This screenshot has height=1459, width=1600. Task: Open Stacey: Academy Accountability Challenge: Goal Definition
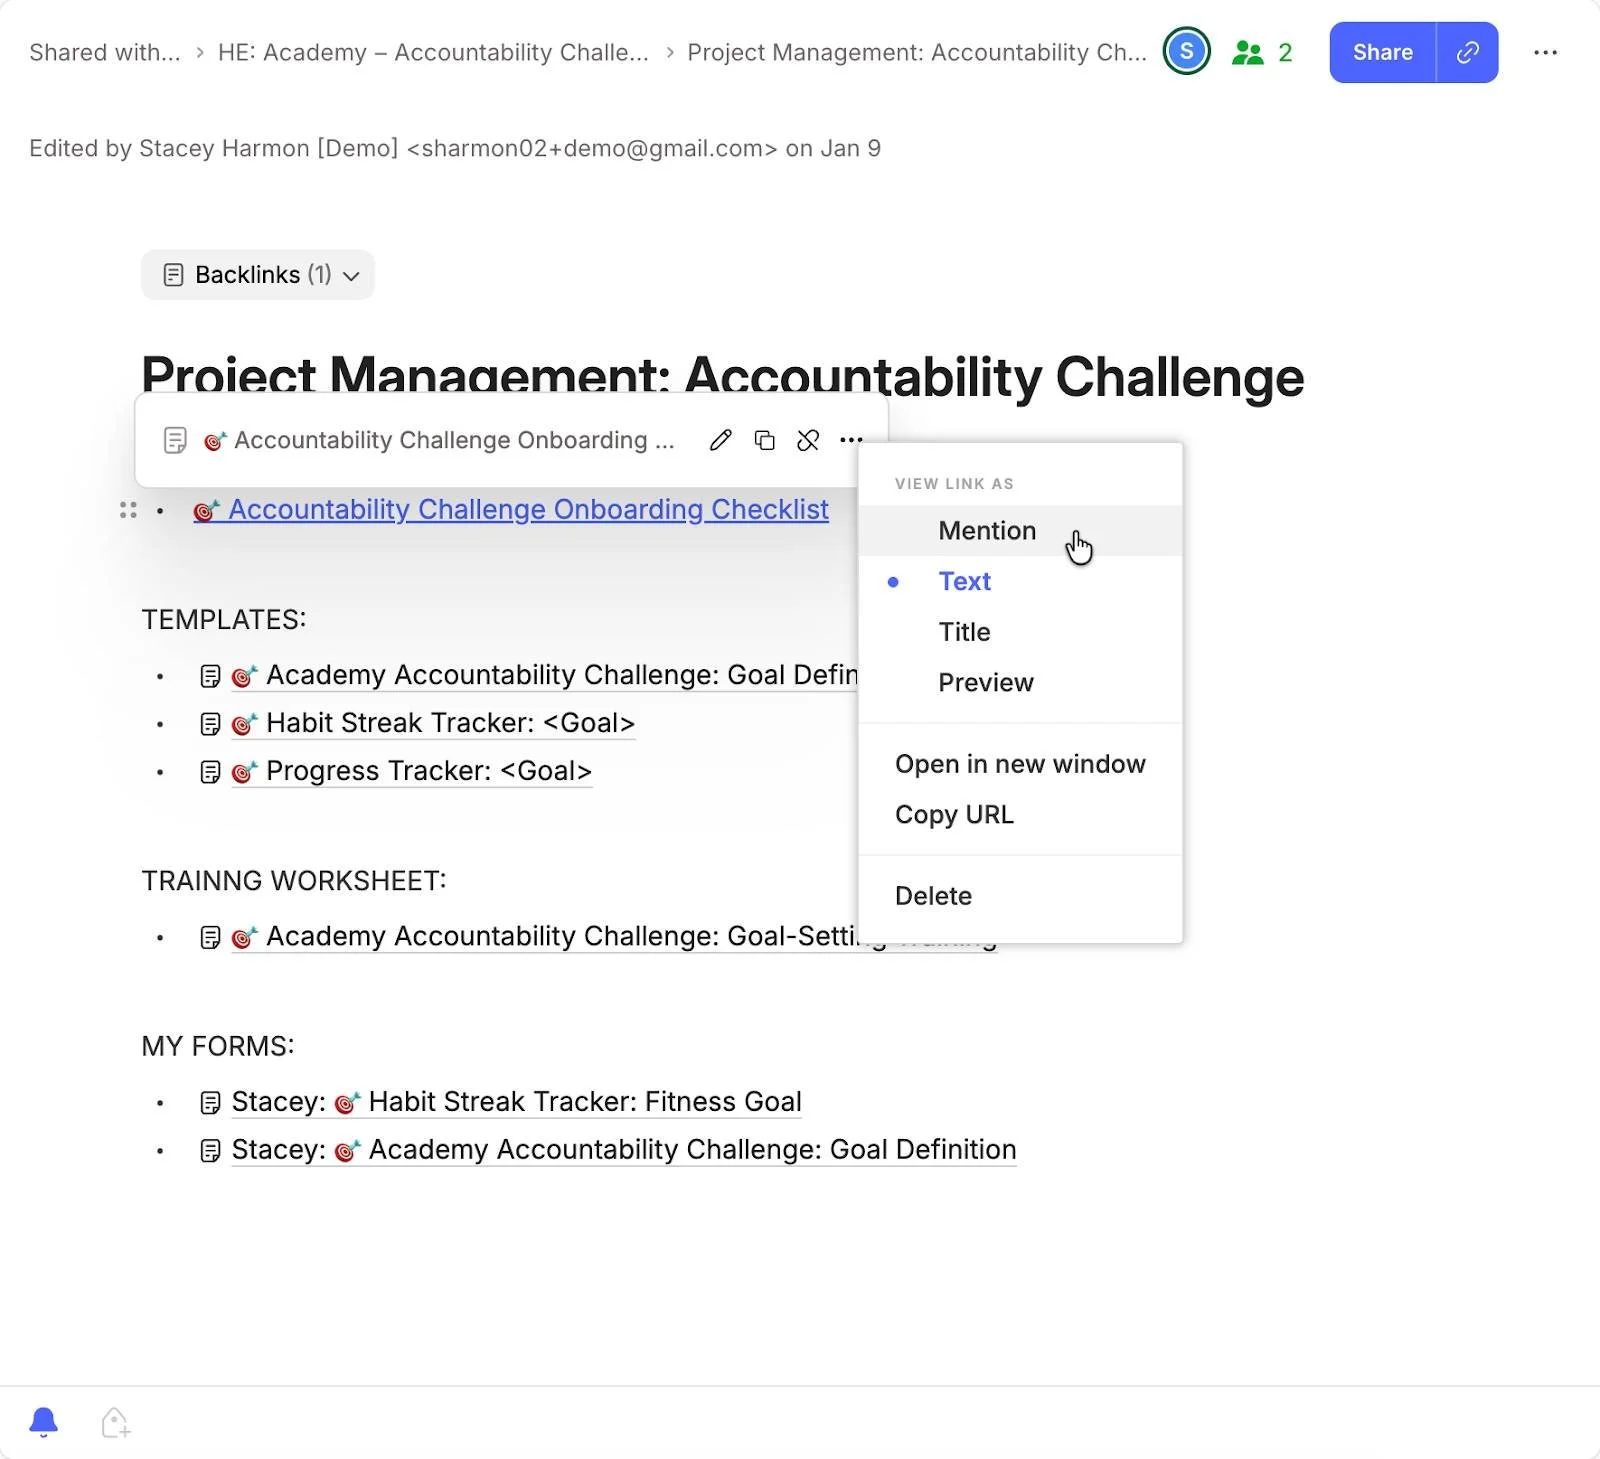[624, 1150]
